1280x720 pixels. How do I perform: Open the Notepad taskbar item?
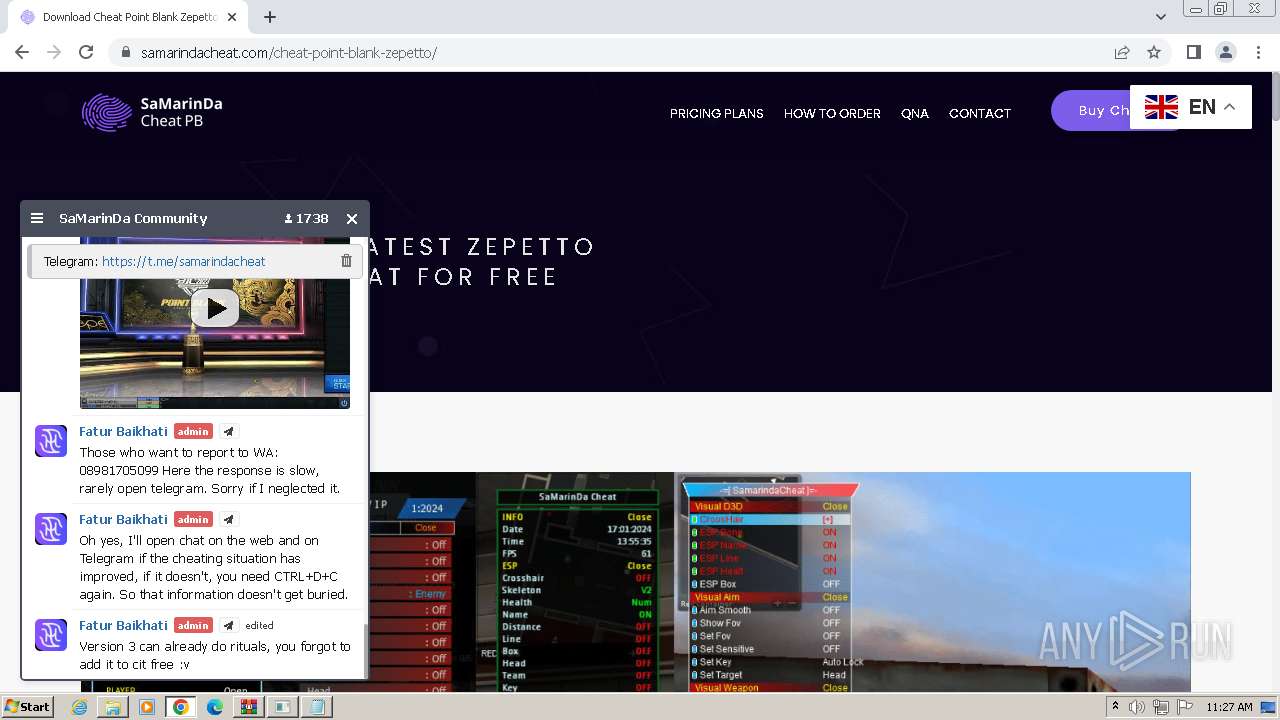click(317, 707)
